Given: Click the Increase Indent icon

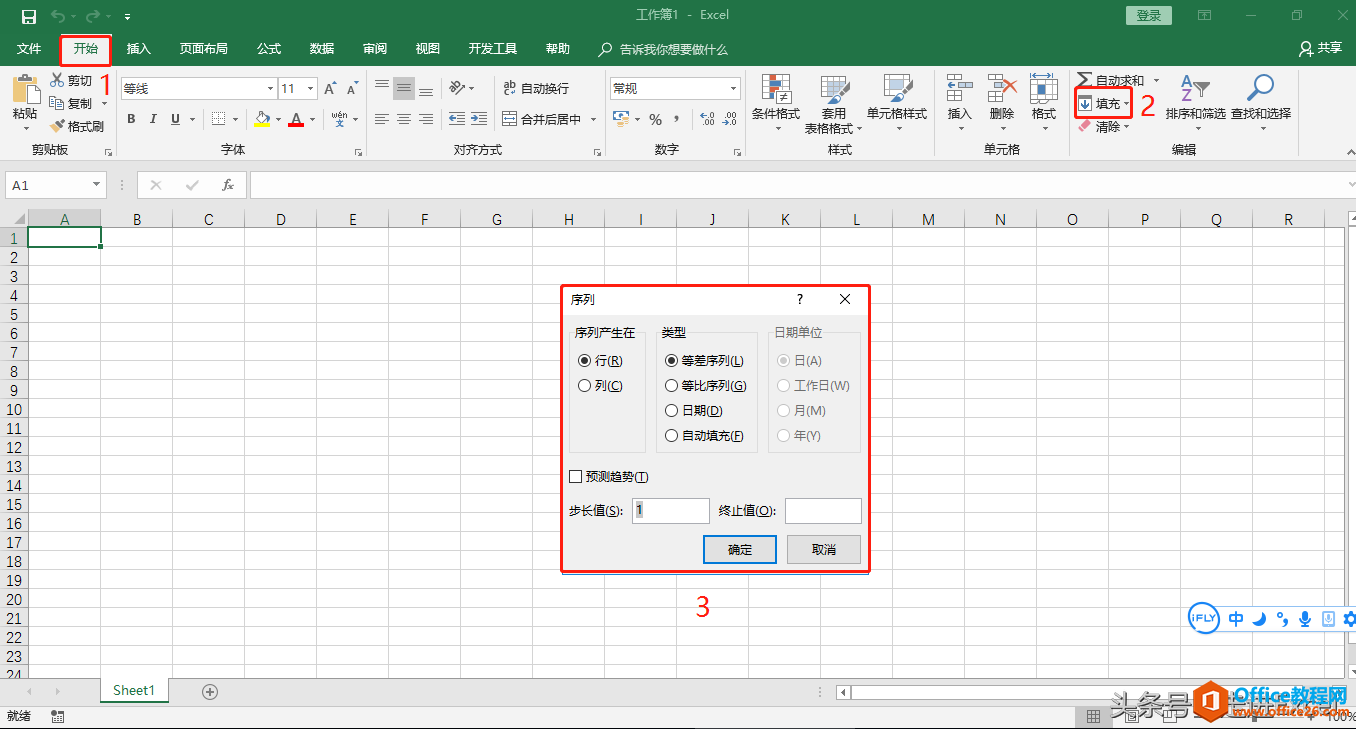Looking at the screenshot, I should (x=480, y=119).
